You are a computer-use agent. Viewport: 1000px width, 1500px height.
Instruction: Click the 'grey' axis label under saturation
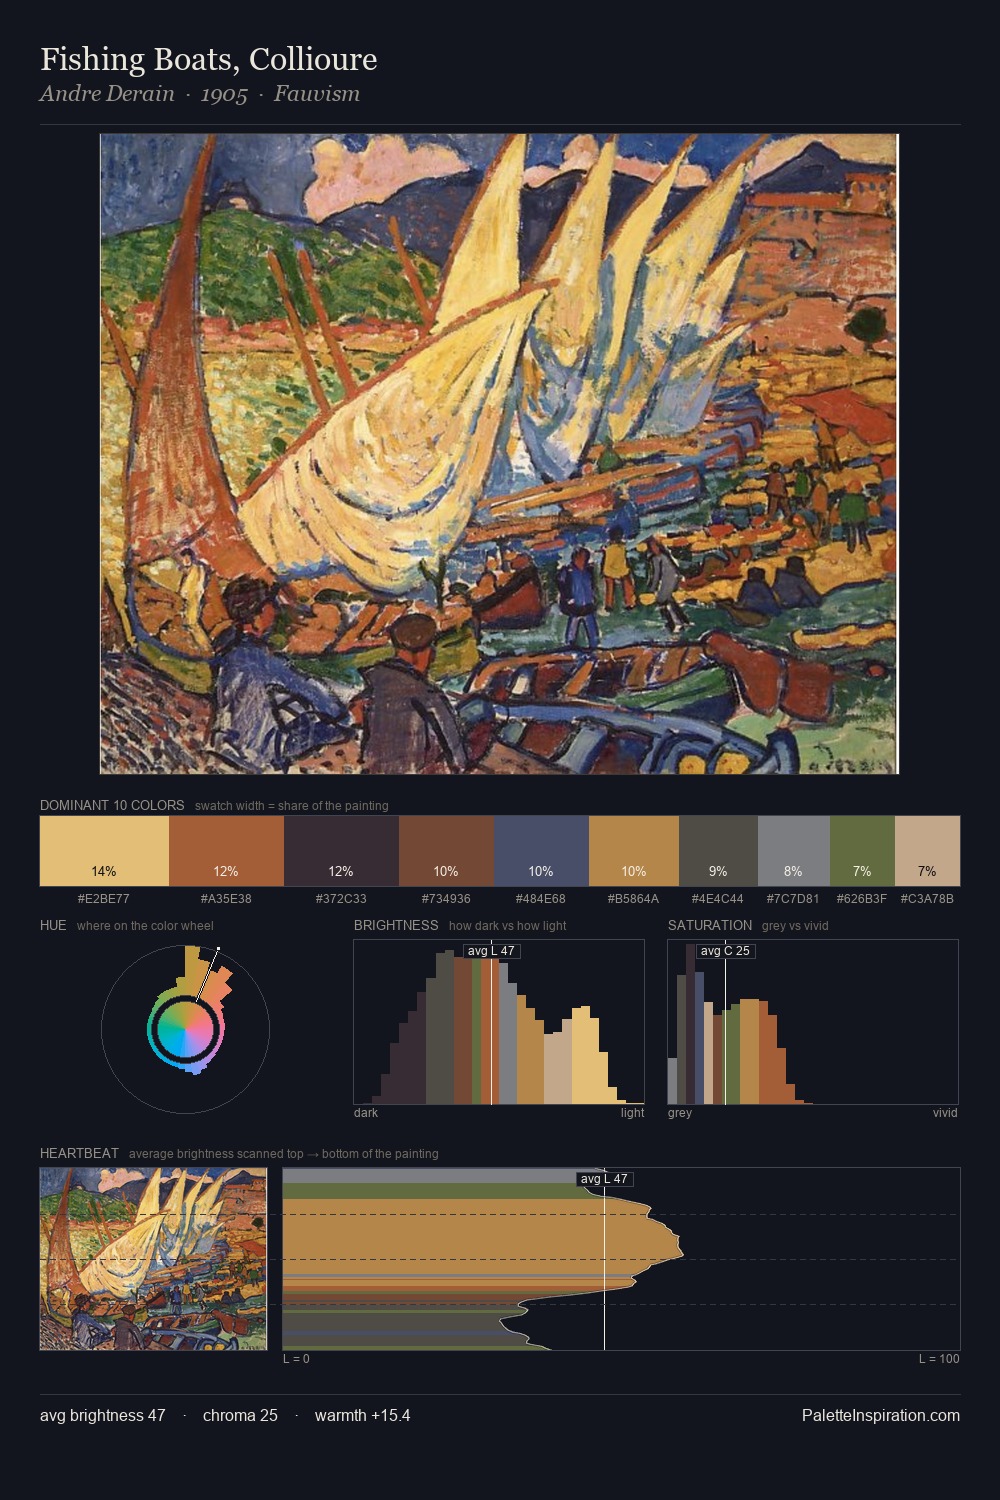coord(680,1113)
